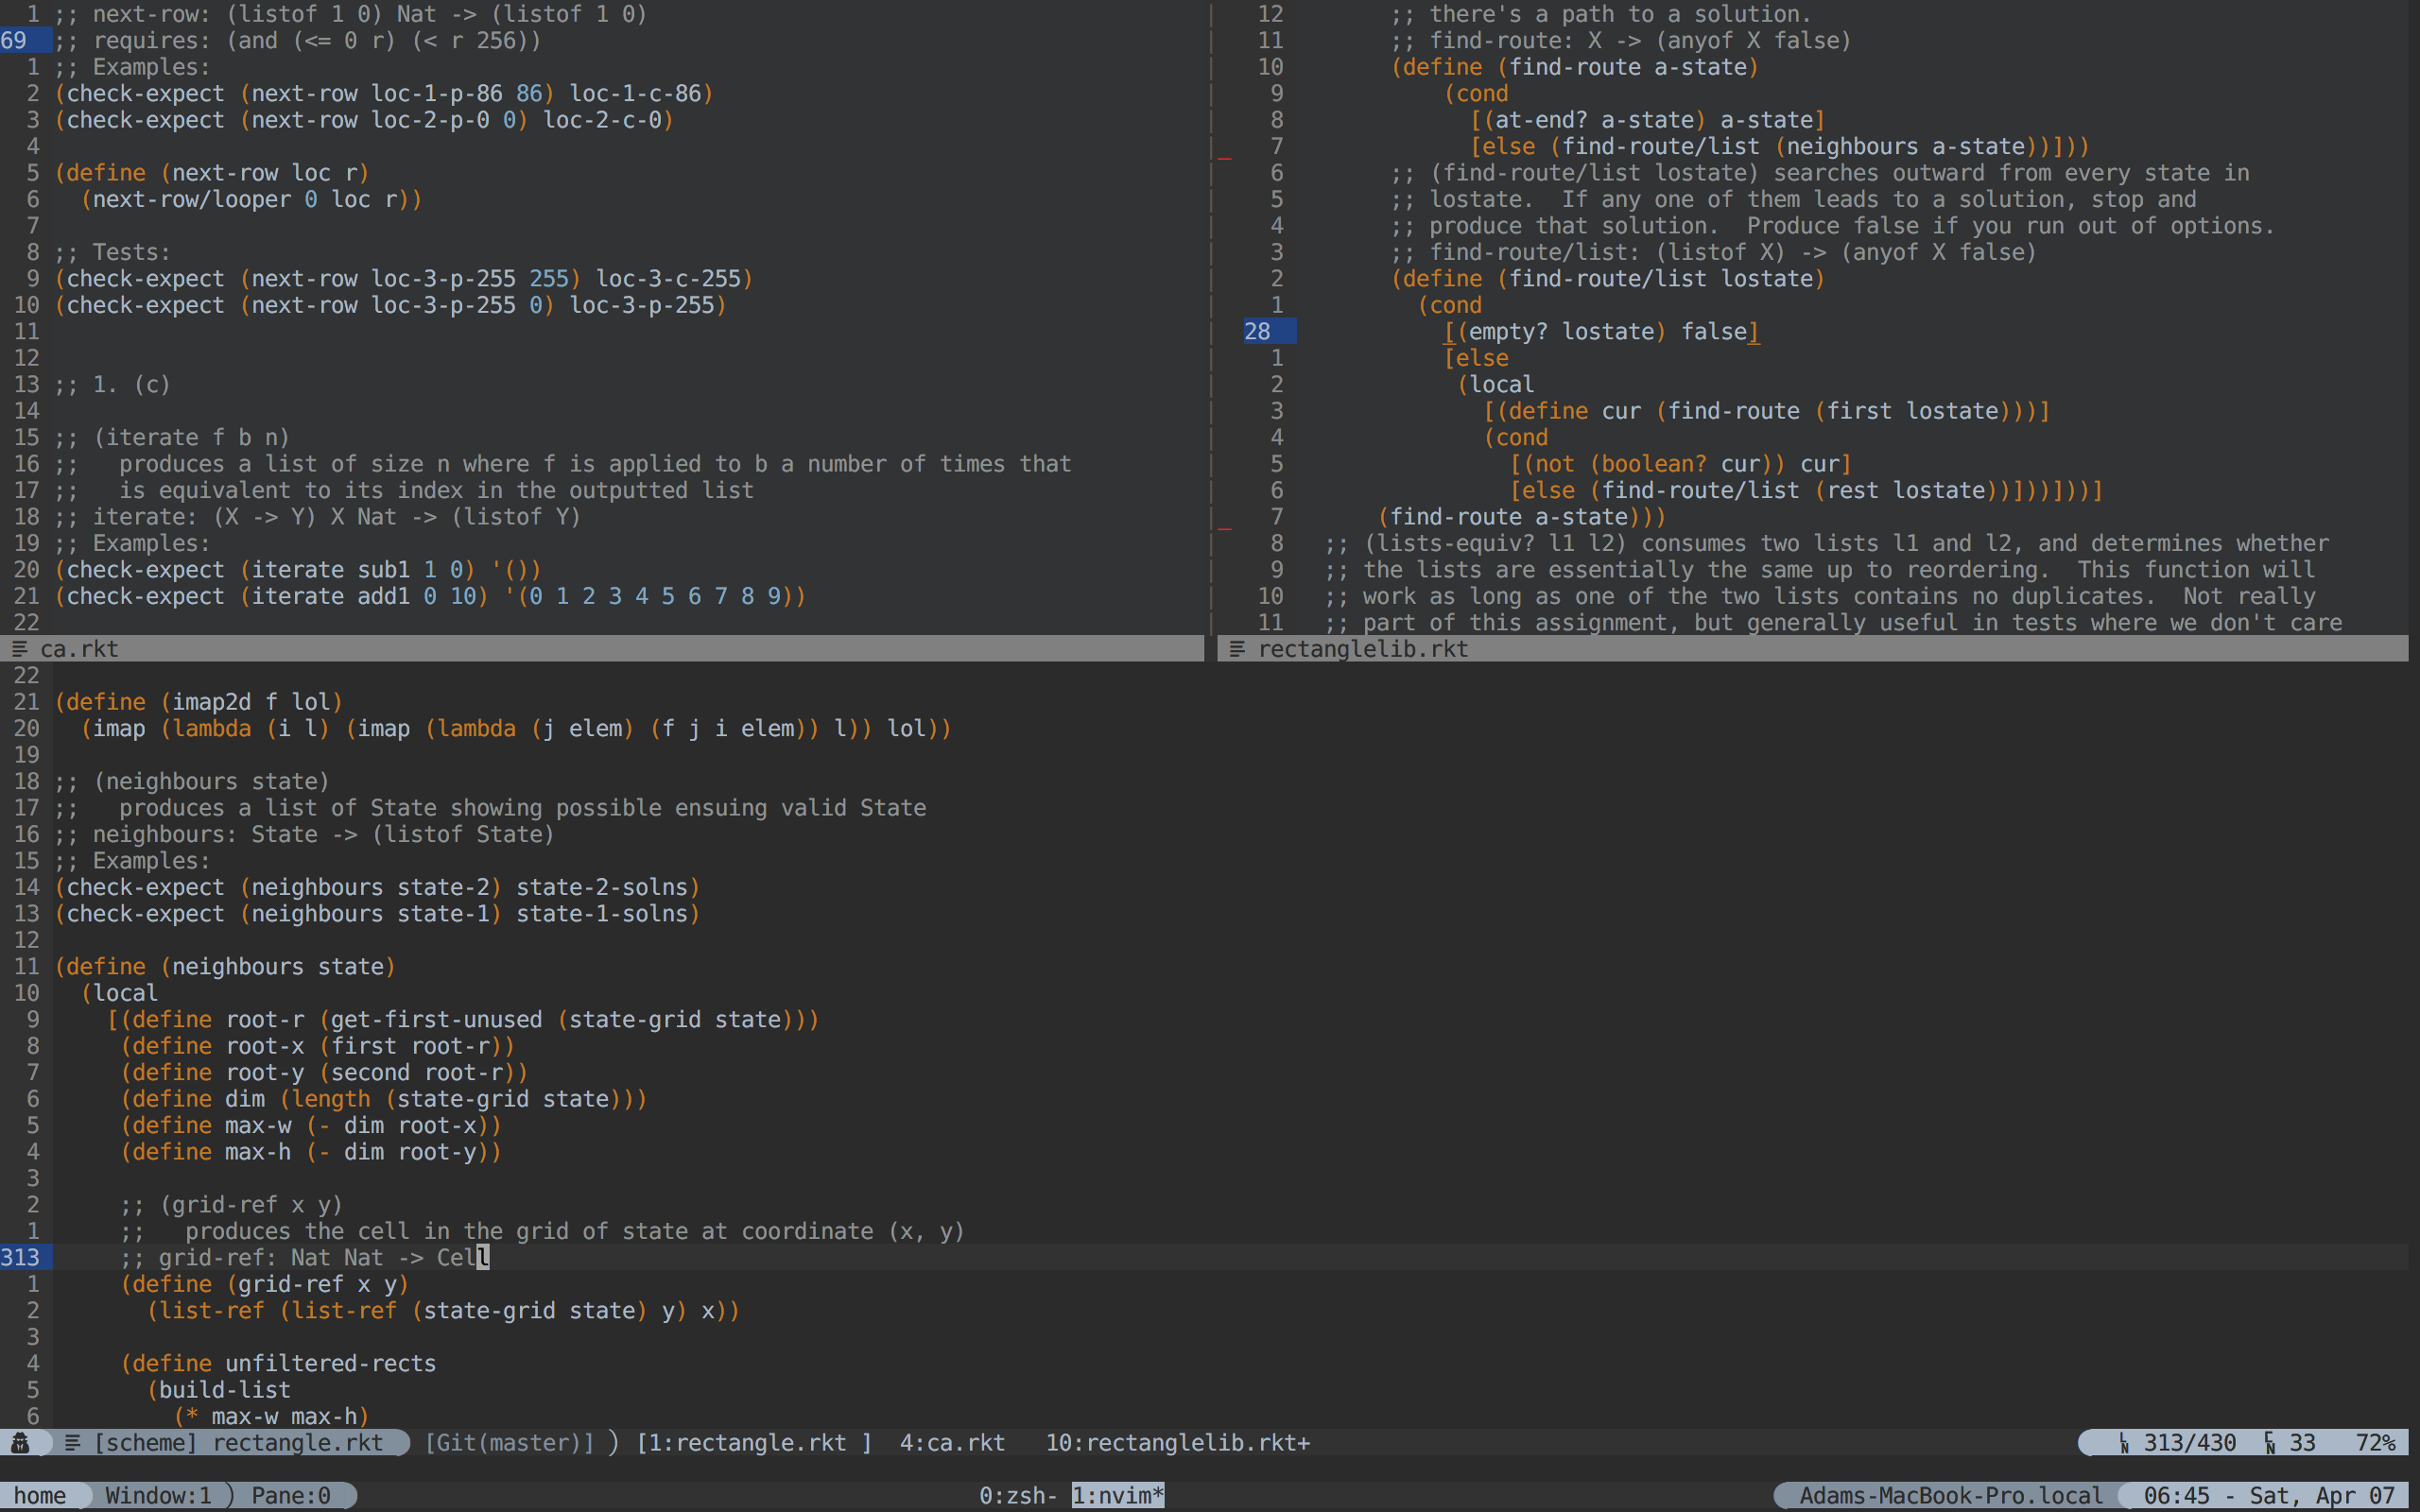This screenshot has height=1512, width=2420.
Task: Click the lines icon before [scheme] rectangle.rkt
Action: coord(72,1442)
